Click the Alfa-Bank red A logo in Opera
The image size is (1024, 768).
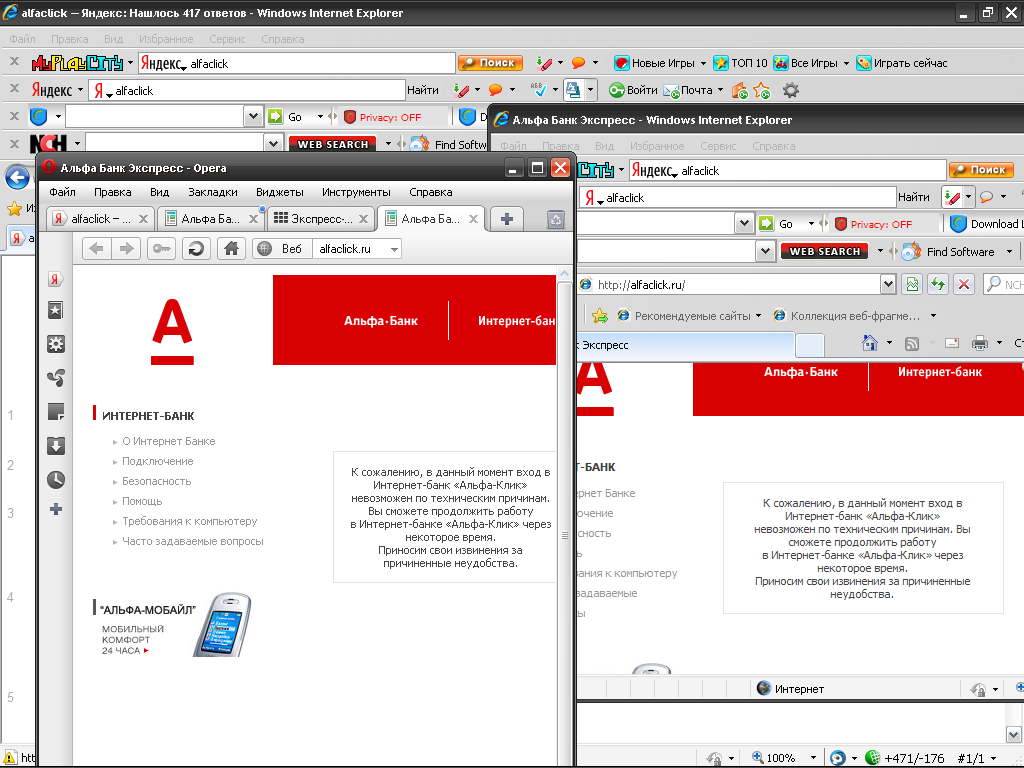pos(172,332)
